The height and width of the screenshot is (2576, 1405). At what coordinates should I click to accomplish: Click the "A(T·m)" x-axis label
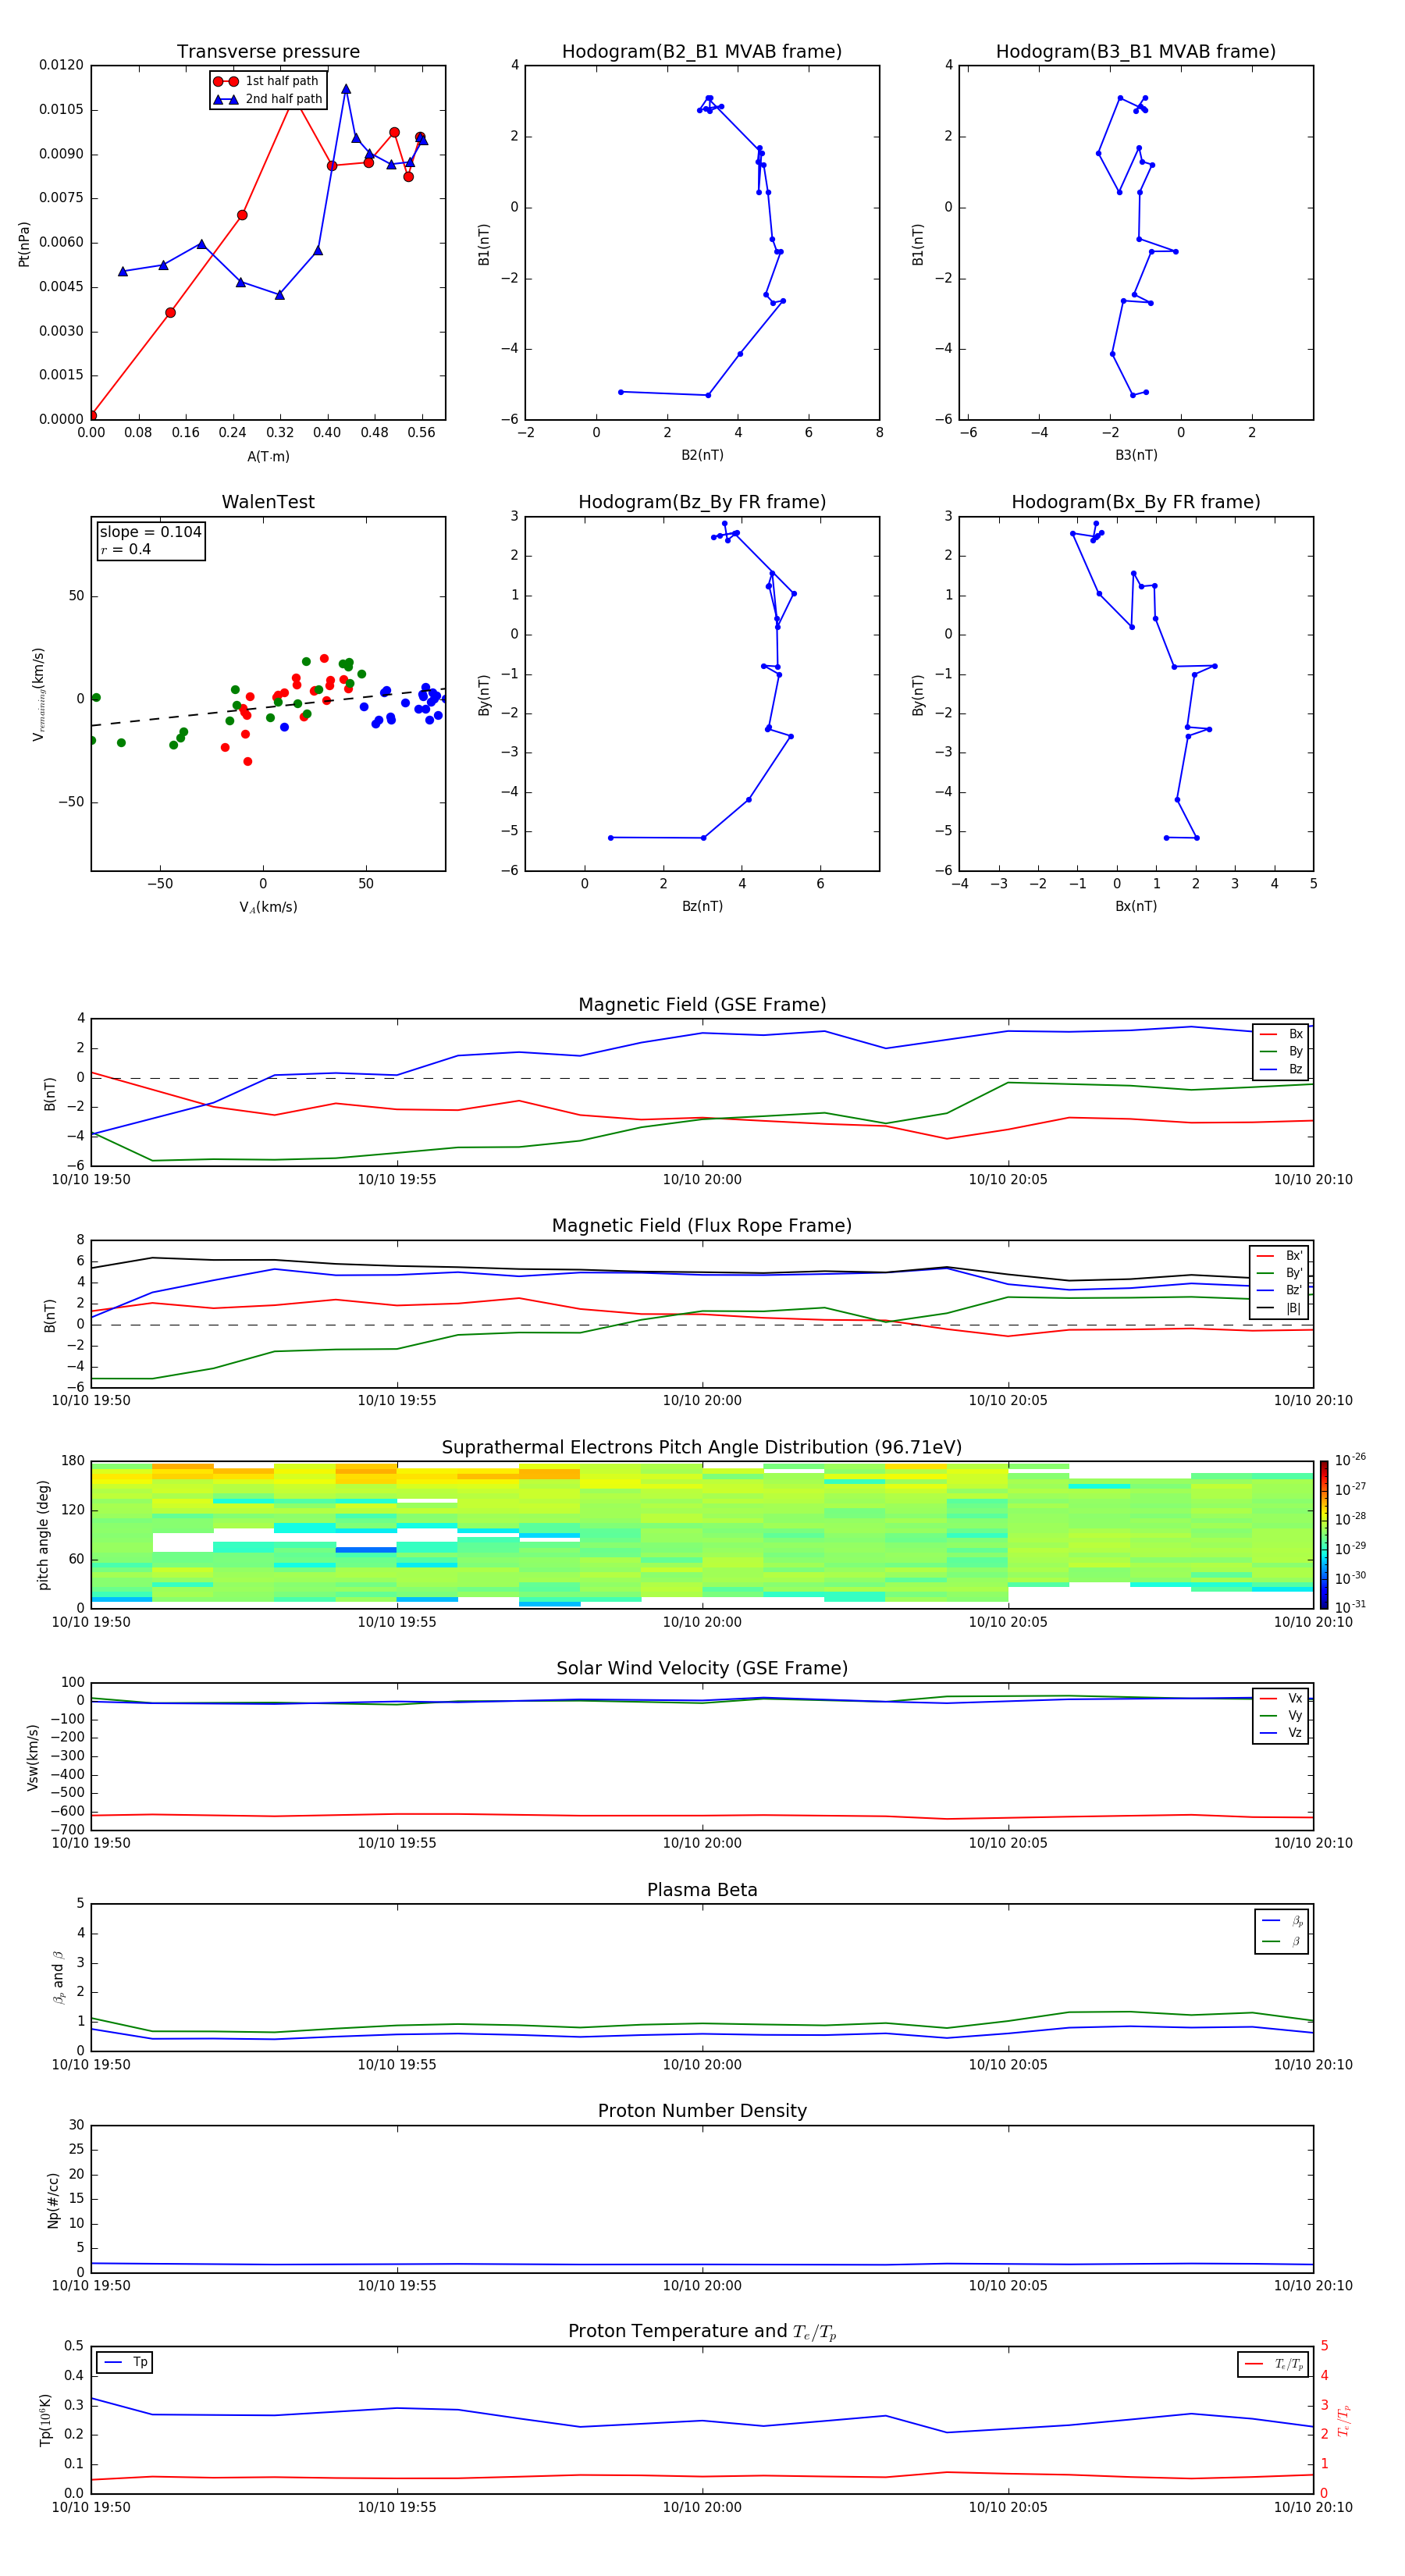tap(268, 456)
